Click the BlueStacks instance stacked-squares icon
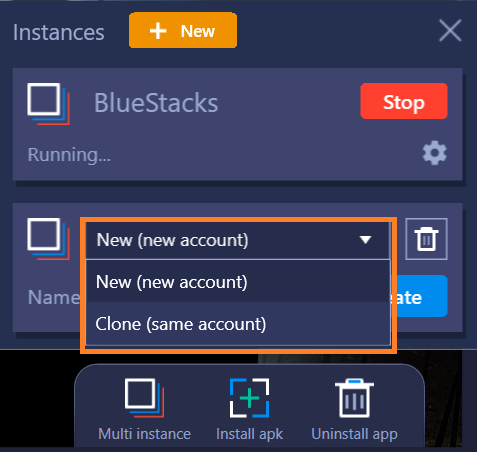477x452 pixels. click(48, 104)
